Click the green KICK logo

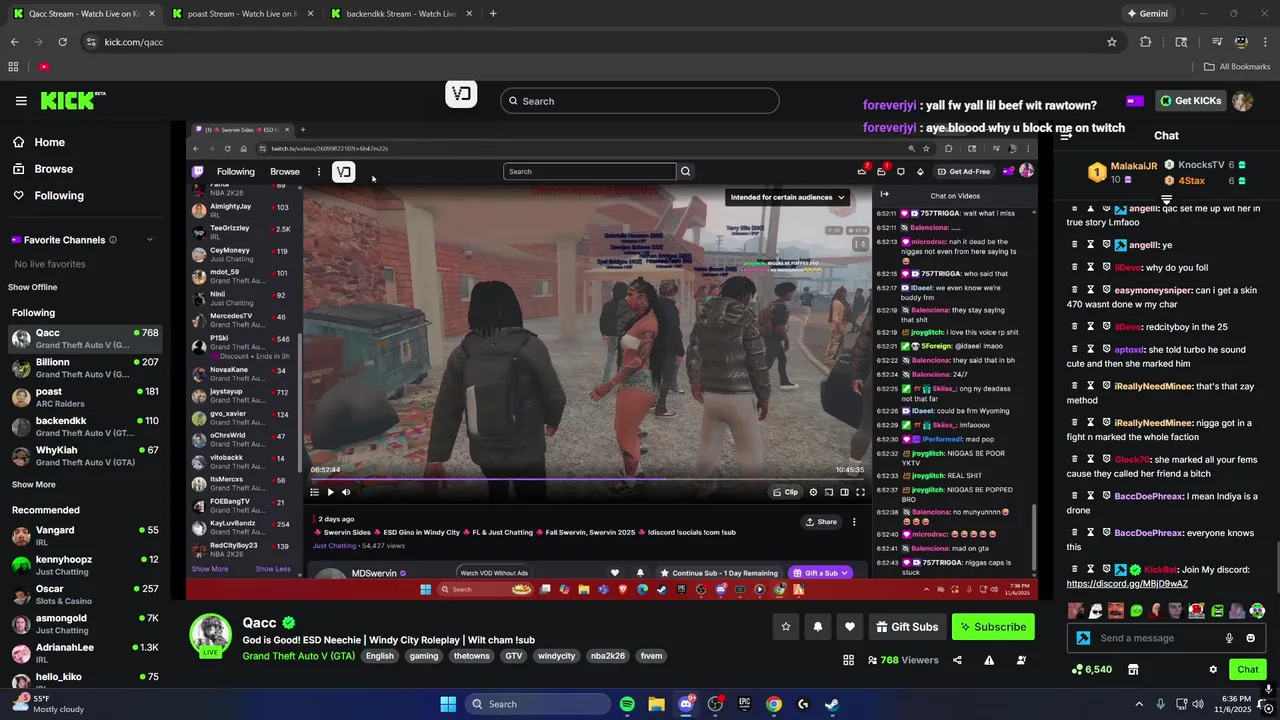pos(72,100)
